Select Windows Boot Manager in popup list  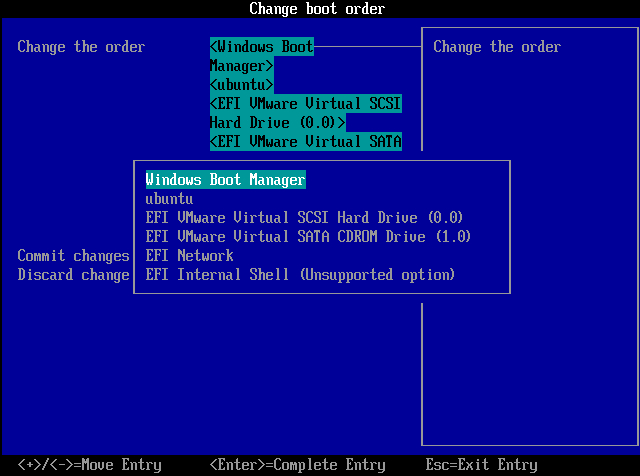point(226,180)
